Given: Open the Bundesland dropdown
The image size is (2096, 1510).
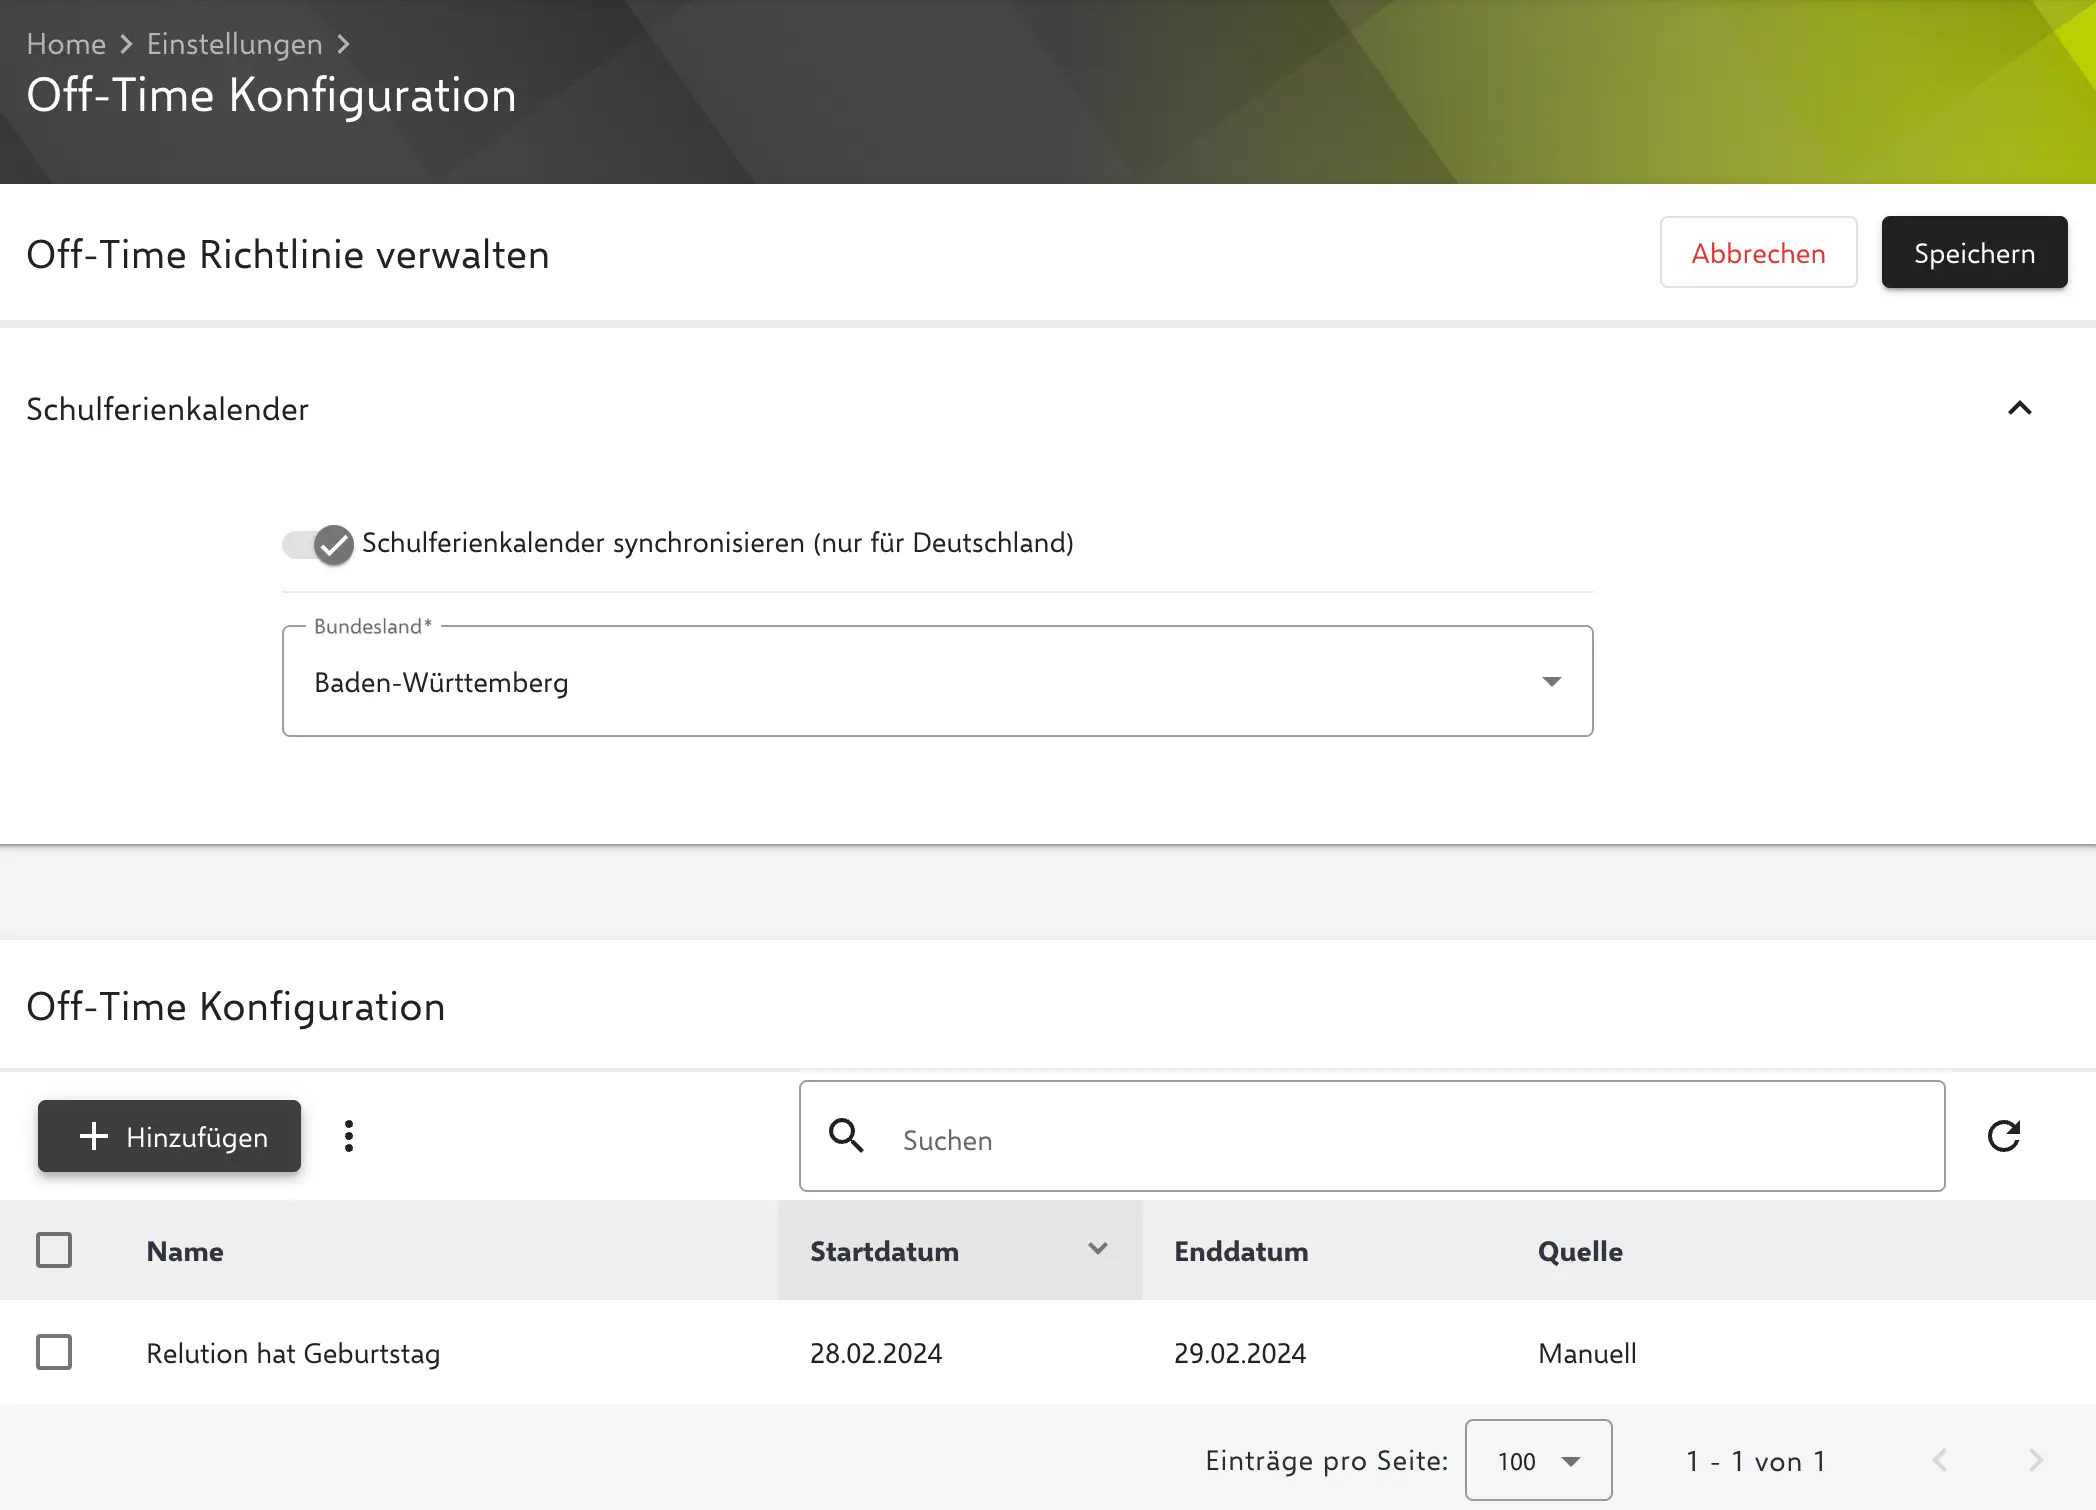Looking at the screenshot, I should click(937, 682).
